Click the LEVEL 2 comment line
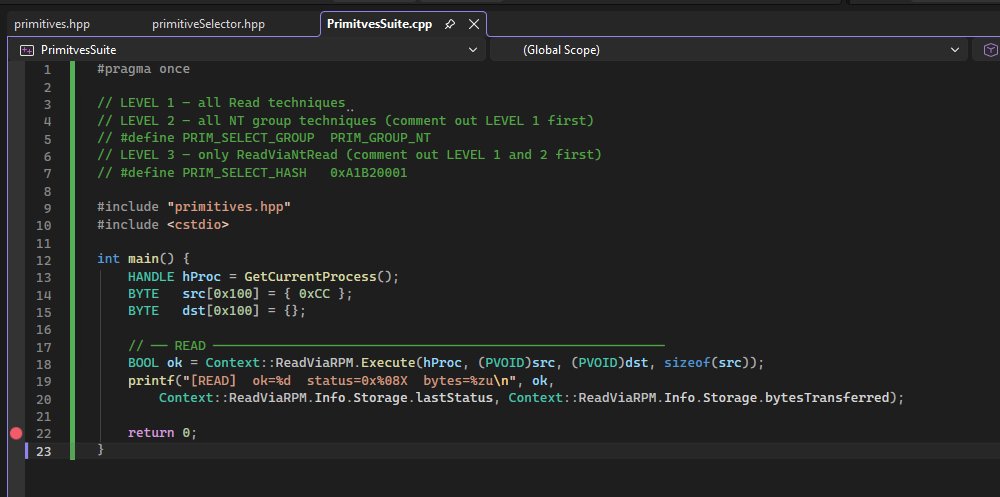This screenshot has height=497, width=1000. (345, 121)
